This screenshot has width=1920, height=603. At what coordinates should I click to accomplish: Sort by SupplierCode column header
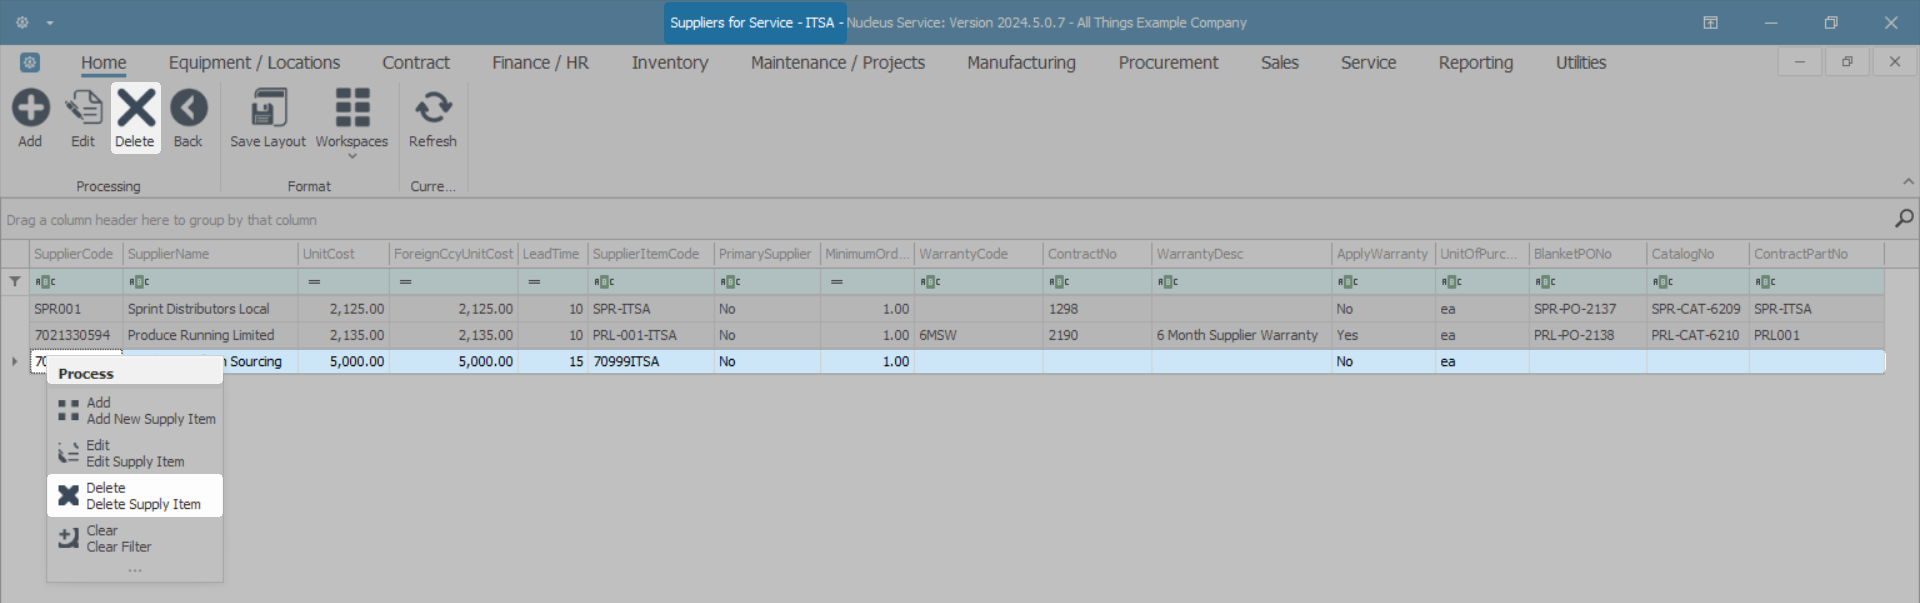[x=76, y=254]
